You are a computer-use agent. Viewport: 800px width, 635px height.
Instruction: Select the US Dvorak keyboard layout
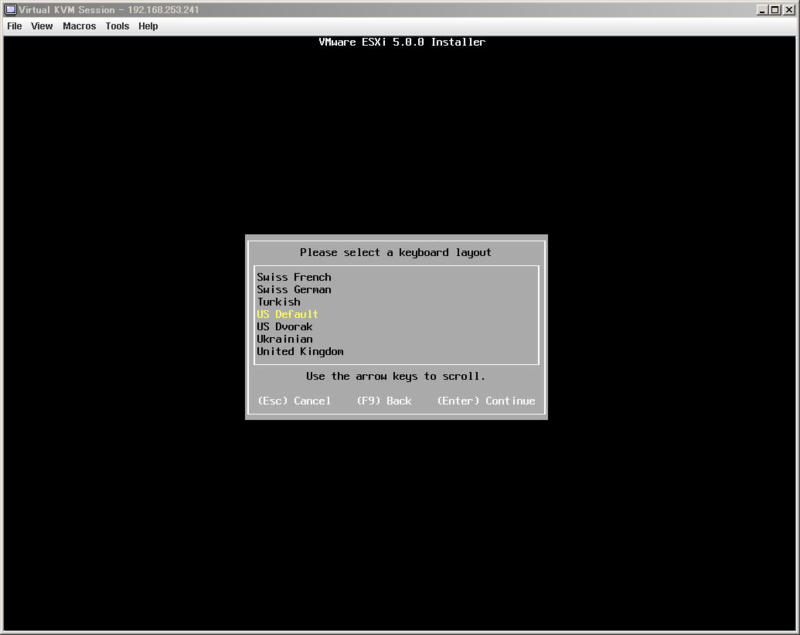pyautogui.click(x=285, y=326)
